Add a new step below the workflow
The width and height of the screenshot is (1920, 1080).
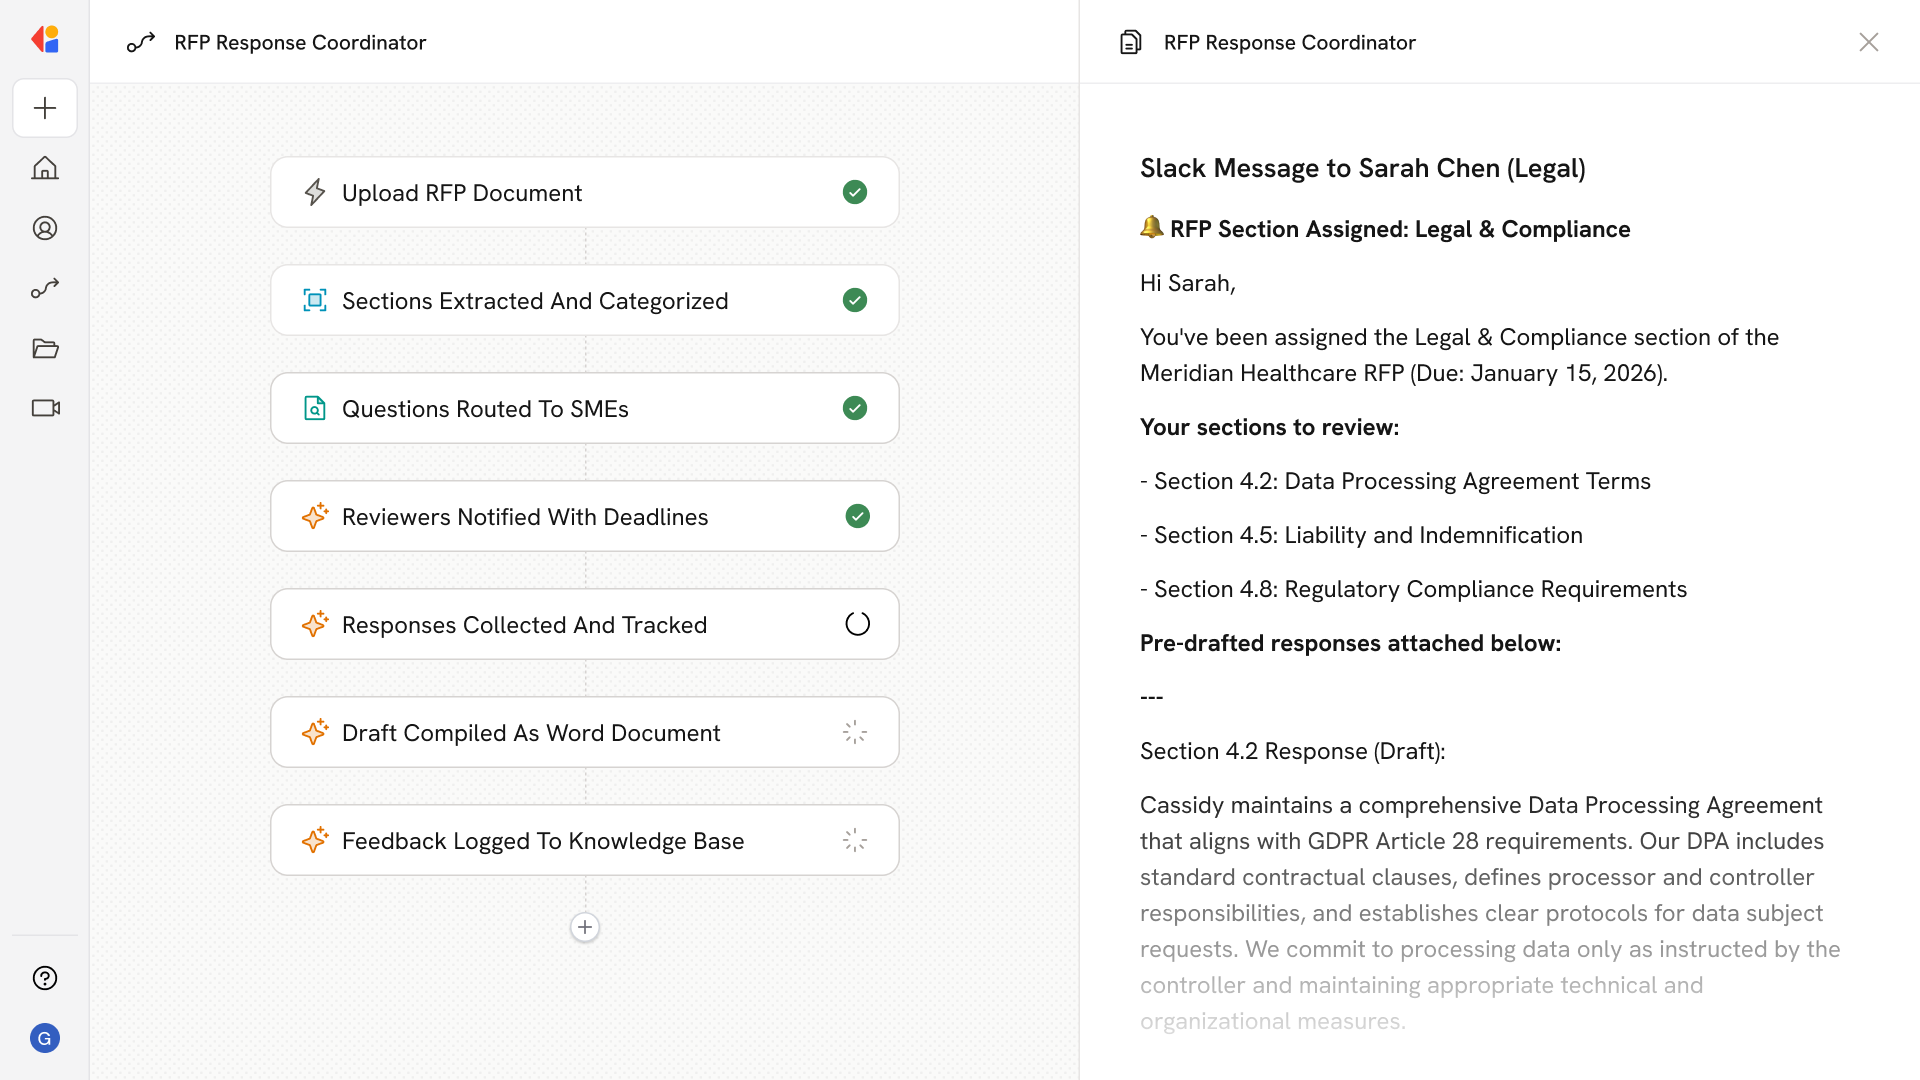click(x=585, y=927)
